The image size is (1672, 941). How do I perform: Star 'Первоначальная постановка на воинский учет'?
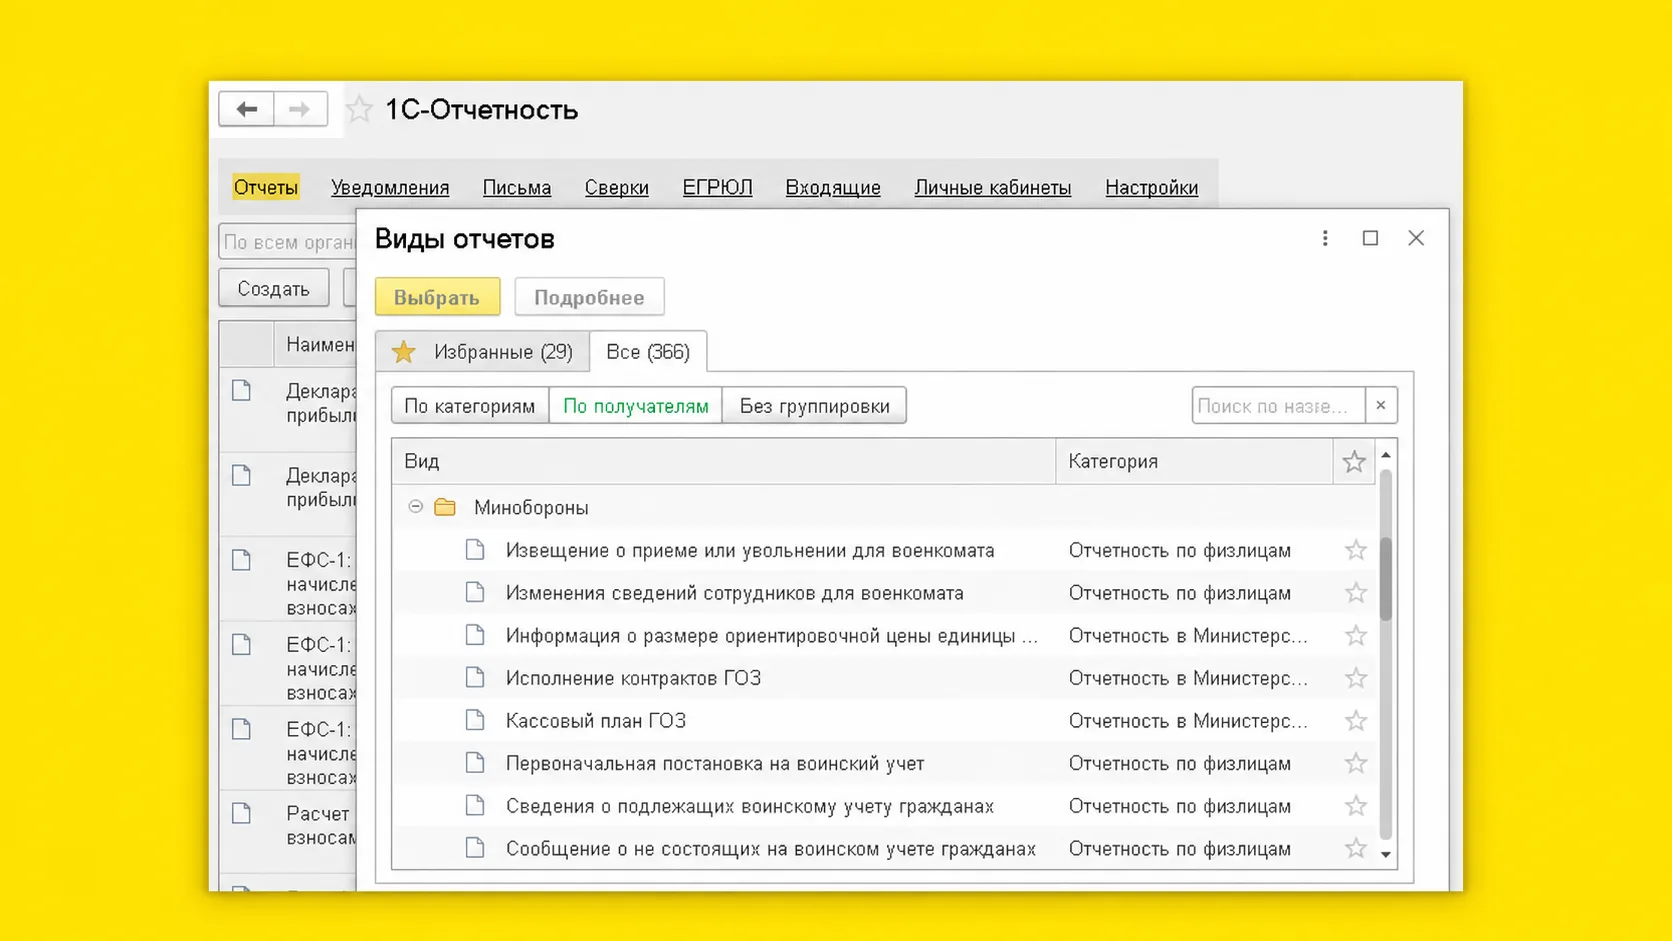(x=1356, y=764)
